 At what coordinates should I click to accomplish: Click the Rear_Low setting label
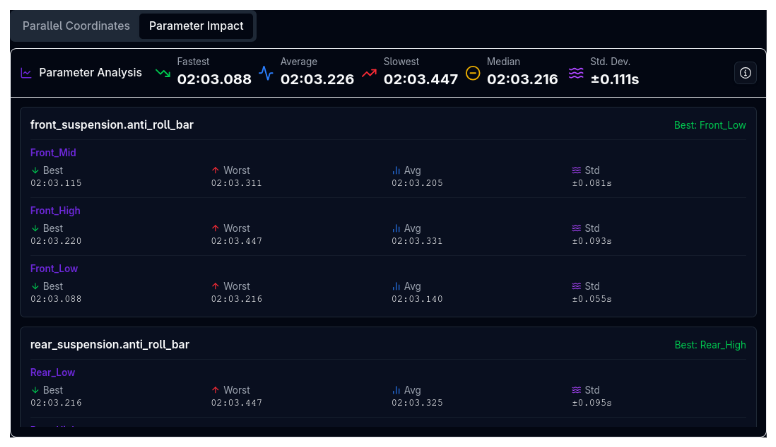tap(52, 373)
